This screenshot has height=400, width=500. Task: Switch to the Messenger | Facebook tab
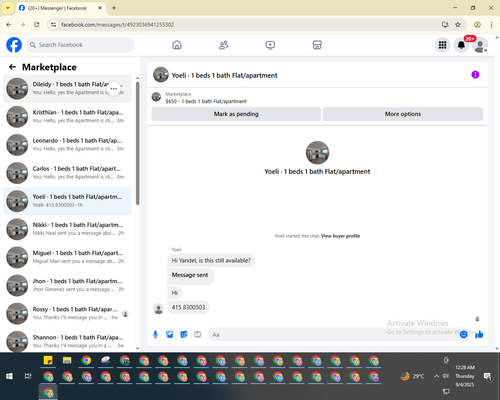click(57, 8)
